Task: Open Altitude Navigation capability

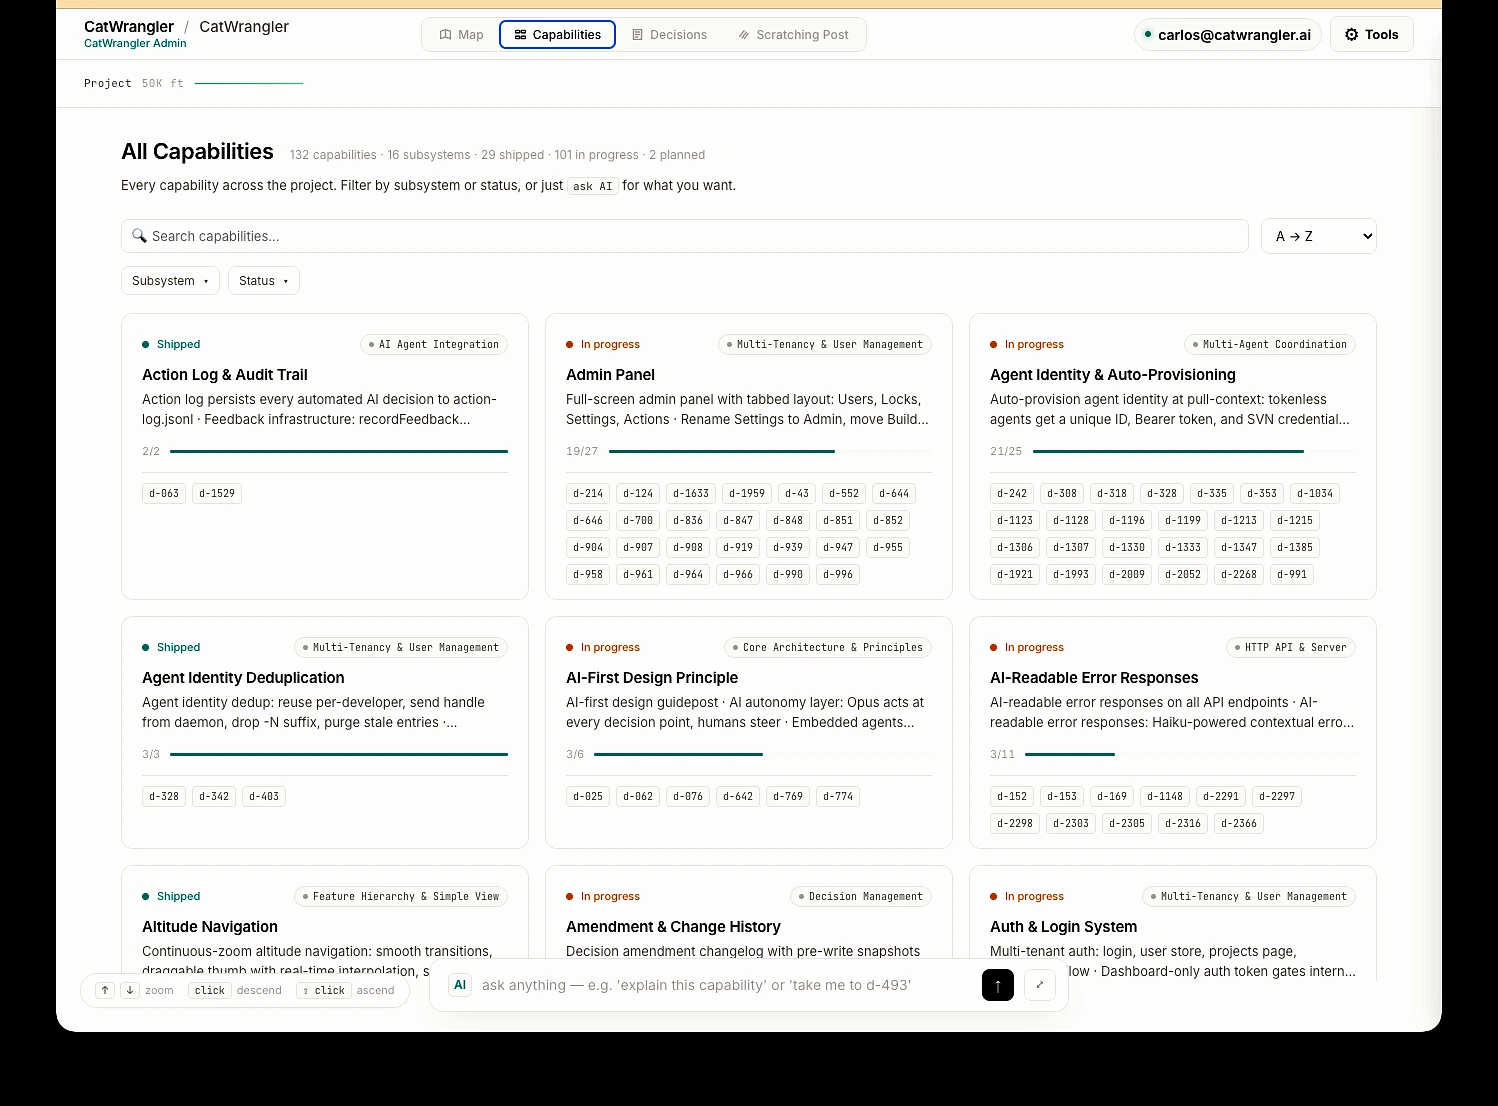Action: [210, 927]
